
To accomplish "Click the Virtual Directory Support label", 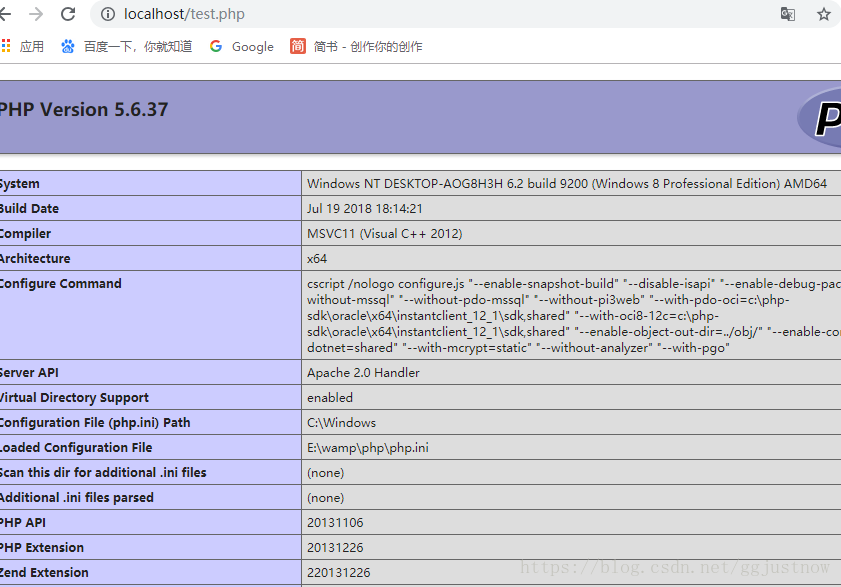I will [x=74, y=398].
